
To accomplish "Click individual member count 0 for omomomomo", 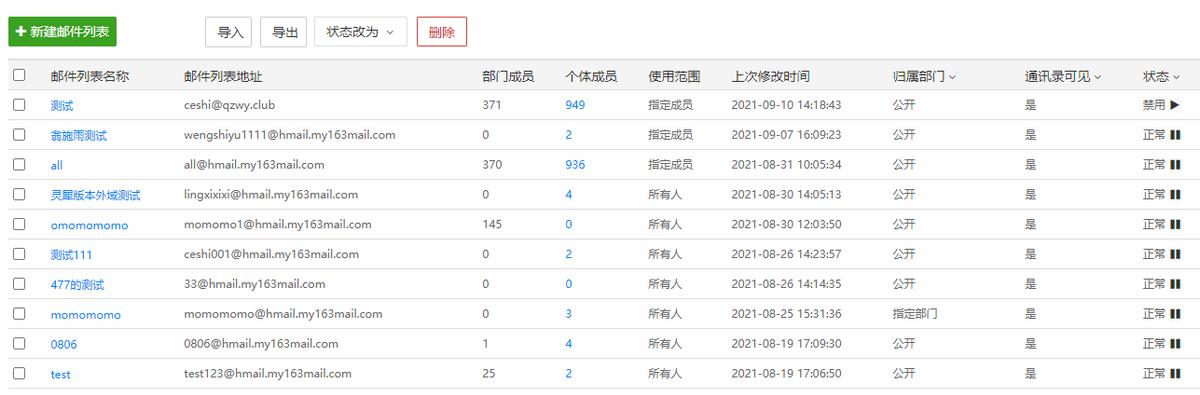I will (x=569, y=225).
